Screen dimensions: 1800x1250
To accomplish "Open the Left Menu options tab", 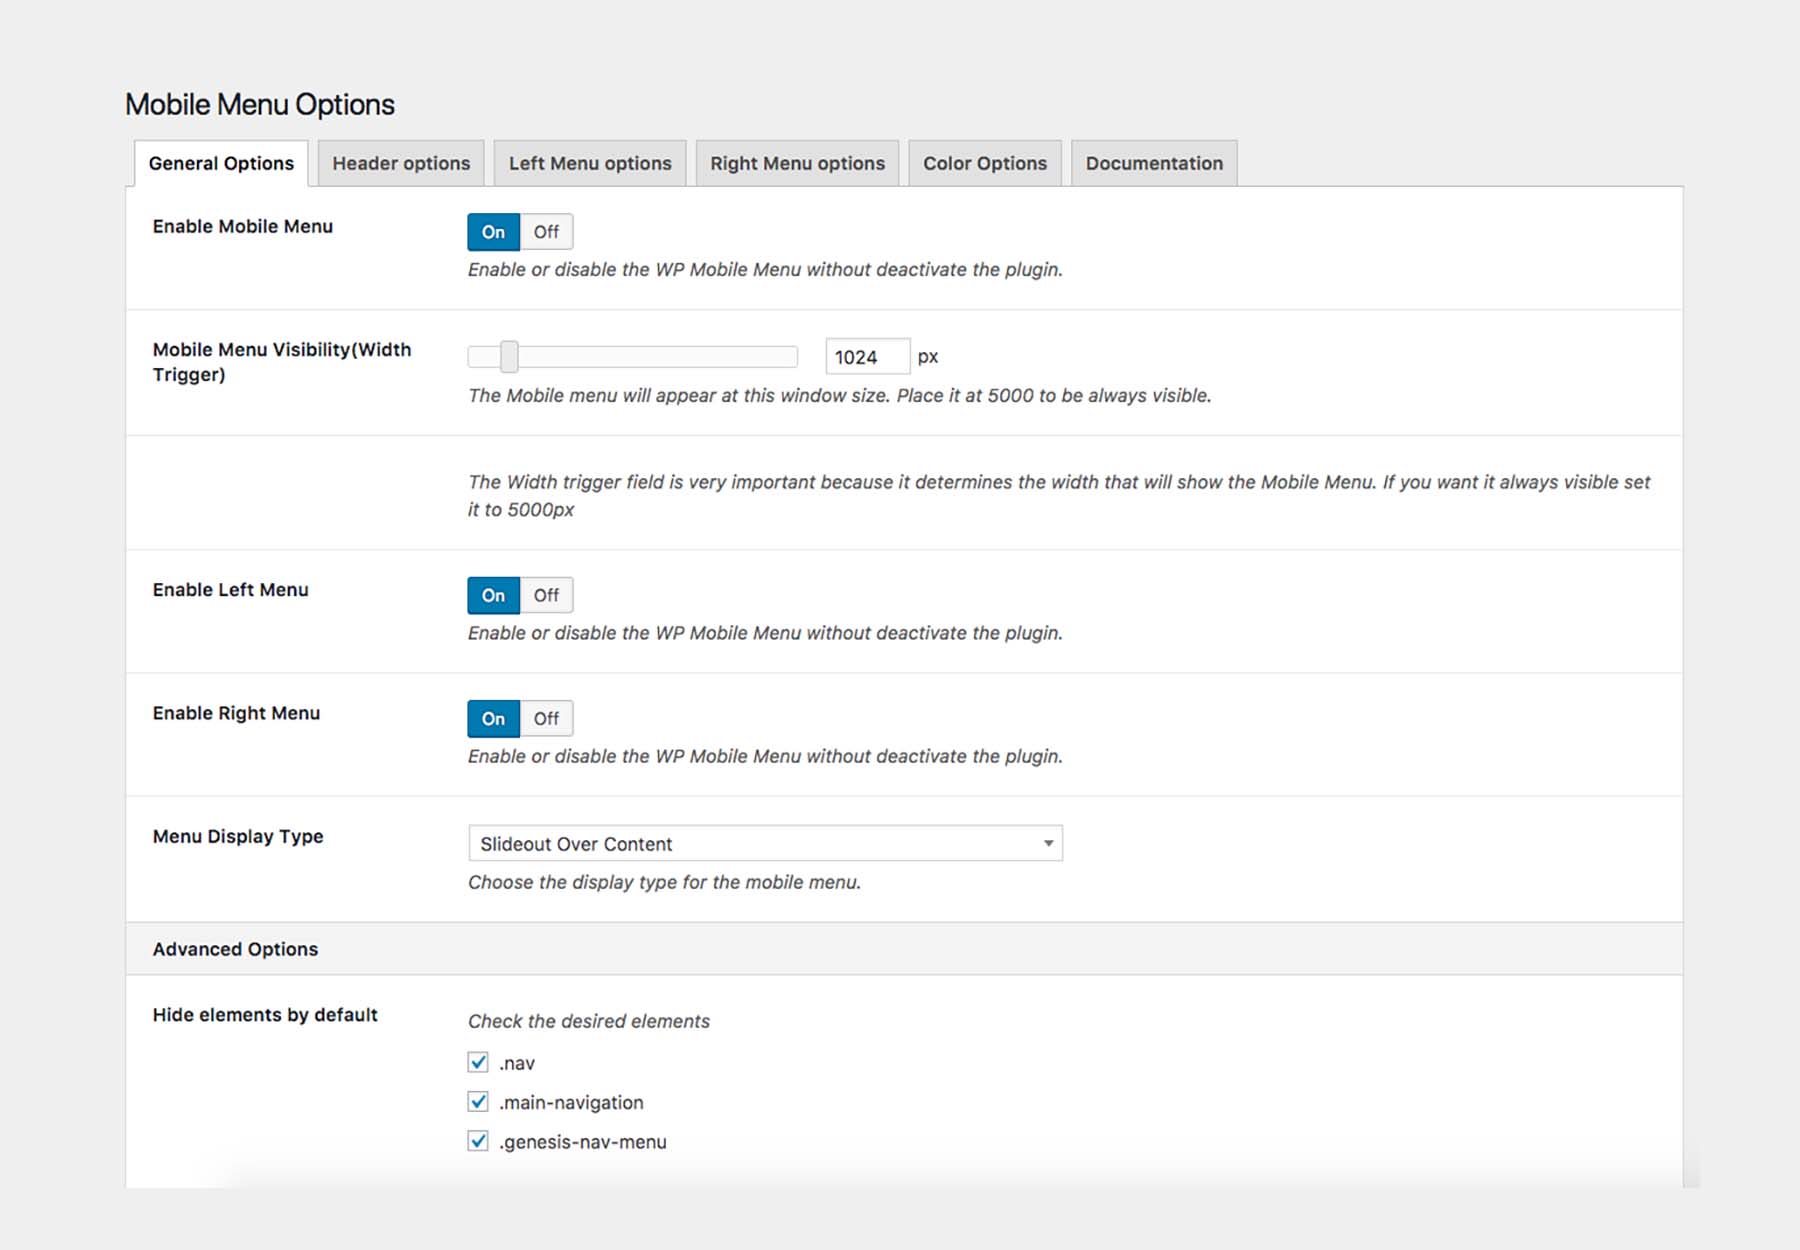I will click(590, 163).
